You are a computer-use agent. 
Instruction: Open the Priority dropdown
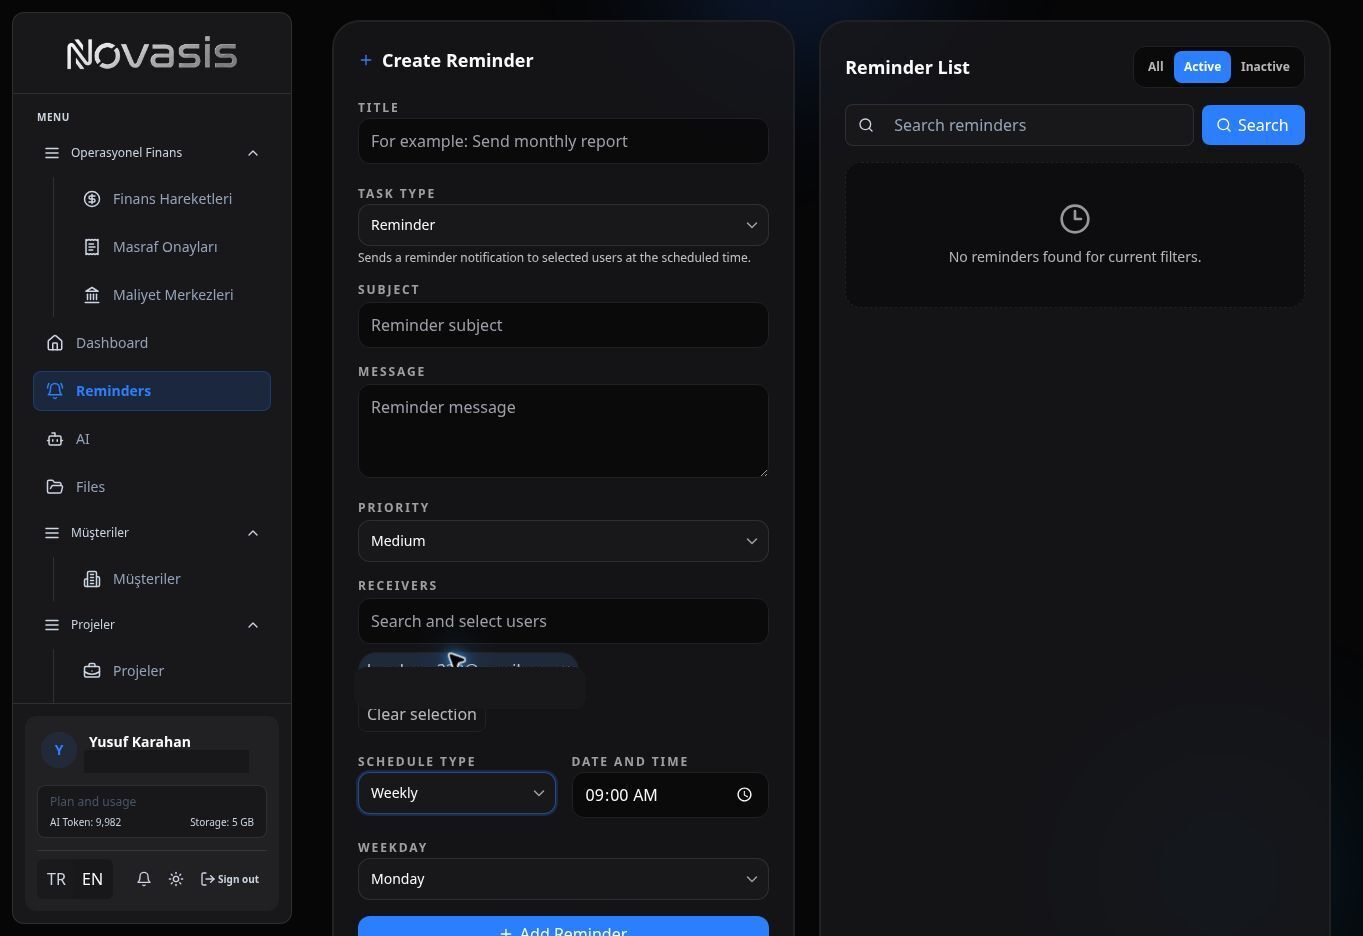tap(563, 541)
